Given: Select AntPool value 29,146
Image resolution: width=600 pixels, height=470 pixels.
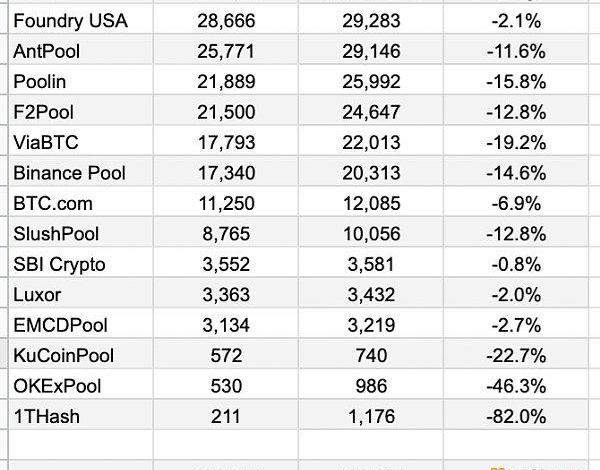Looking at the screenshot, I should pos(371,51).
